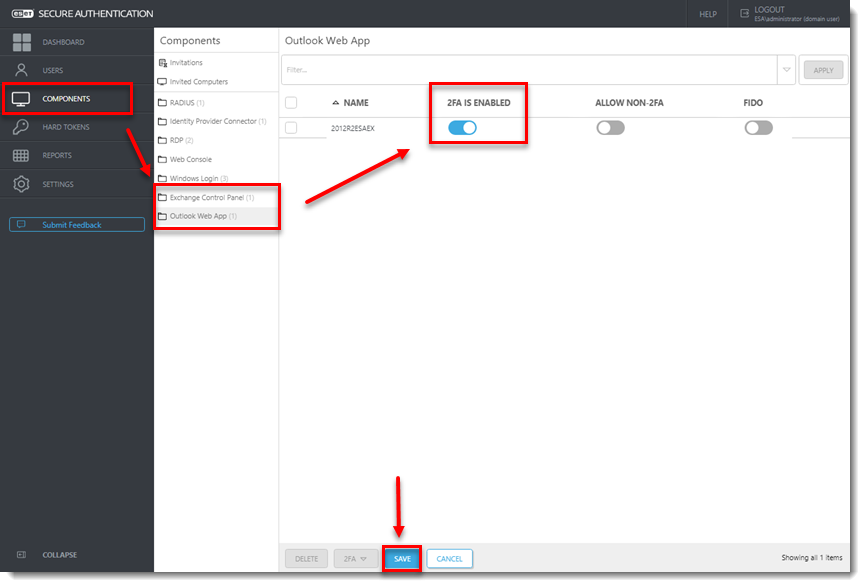Click the ESET logo in header

23,14
